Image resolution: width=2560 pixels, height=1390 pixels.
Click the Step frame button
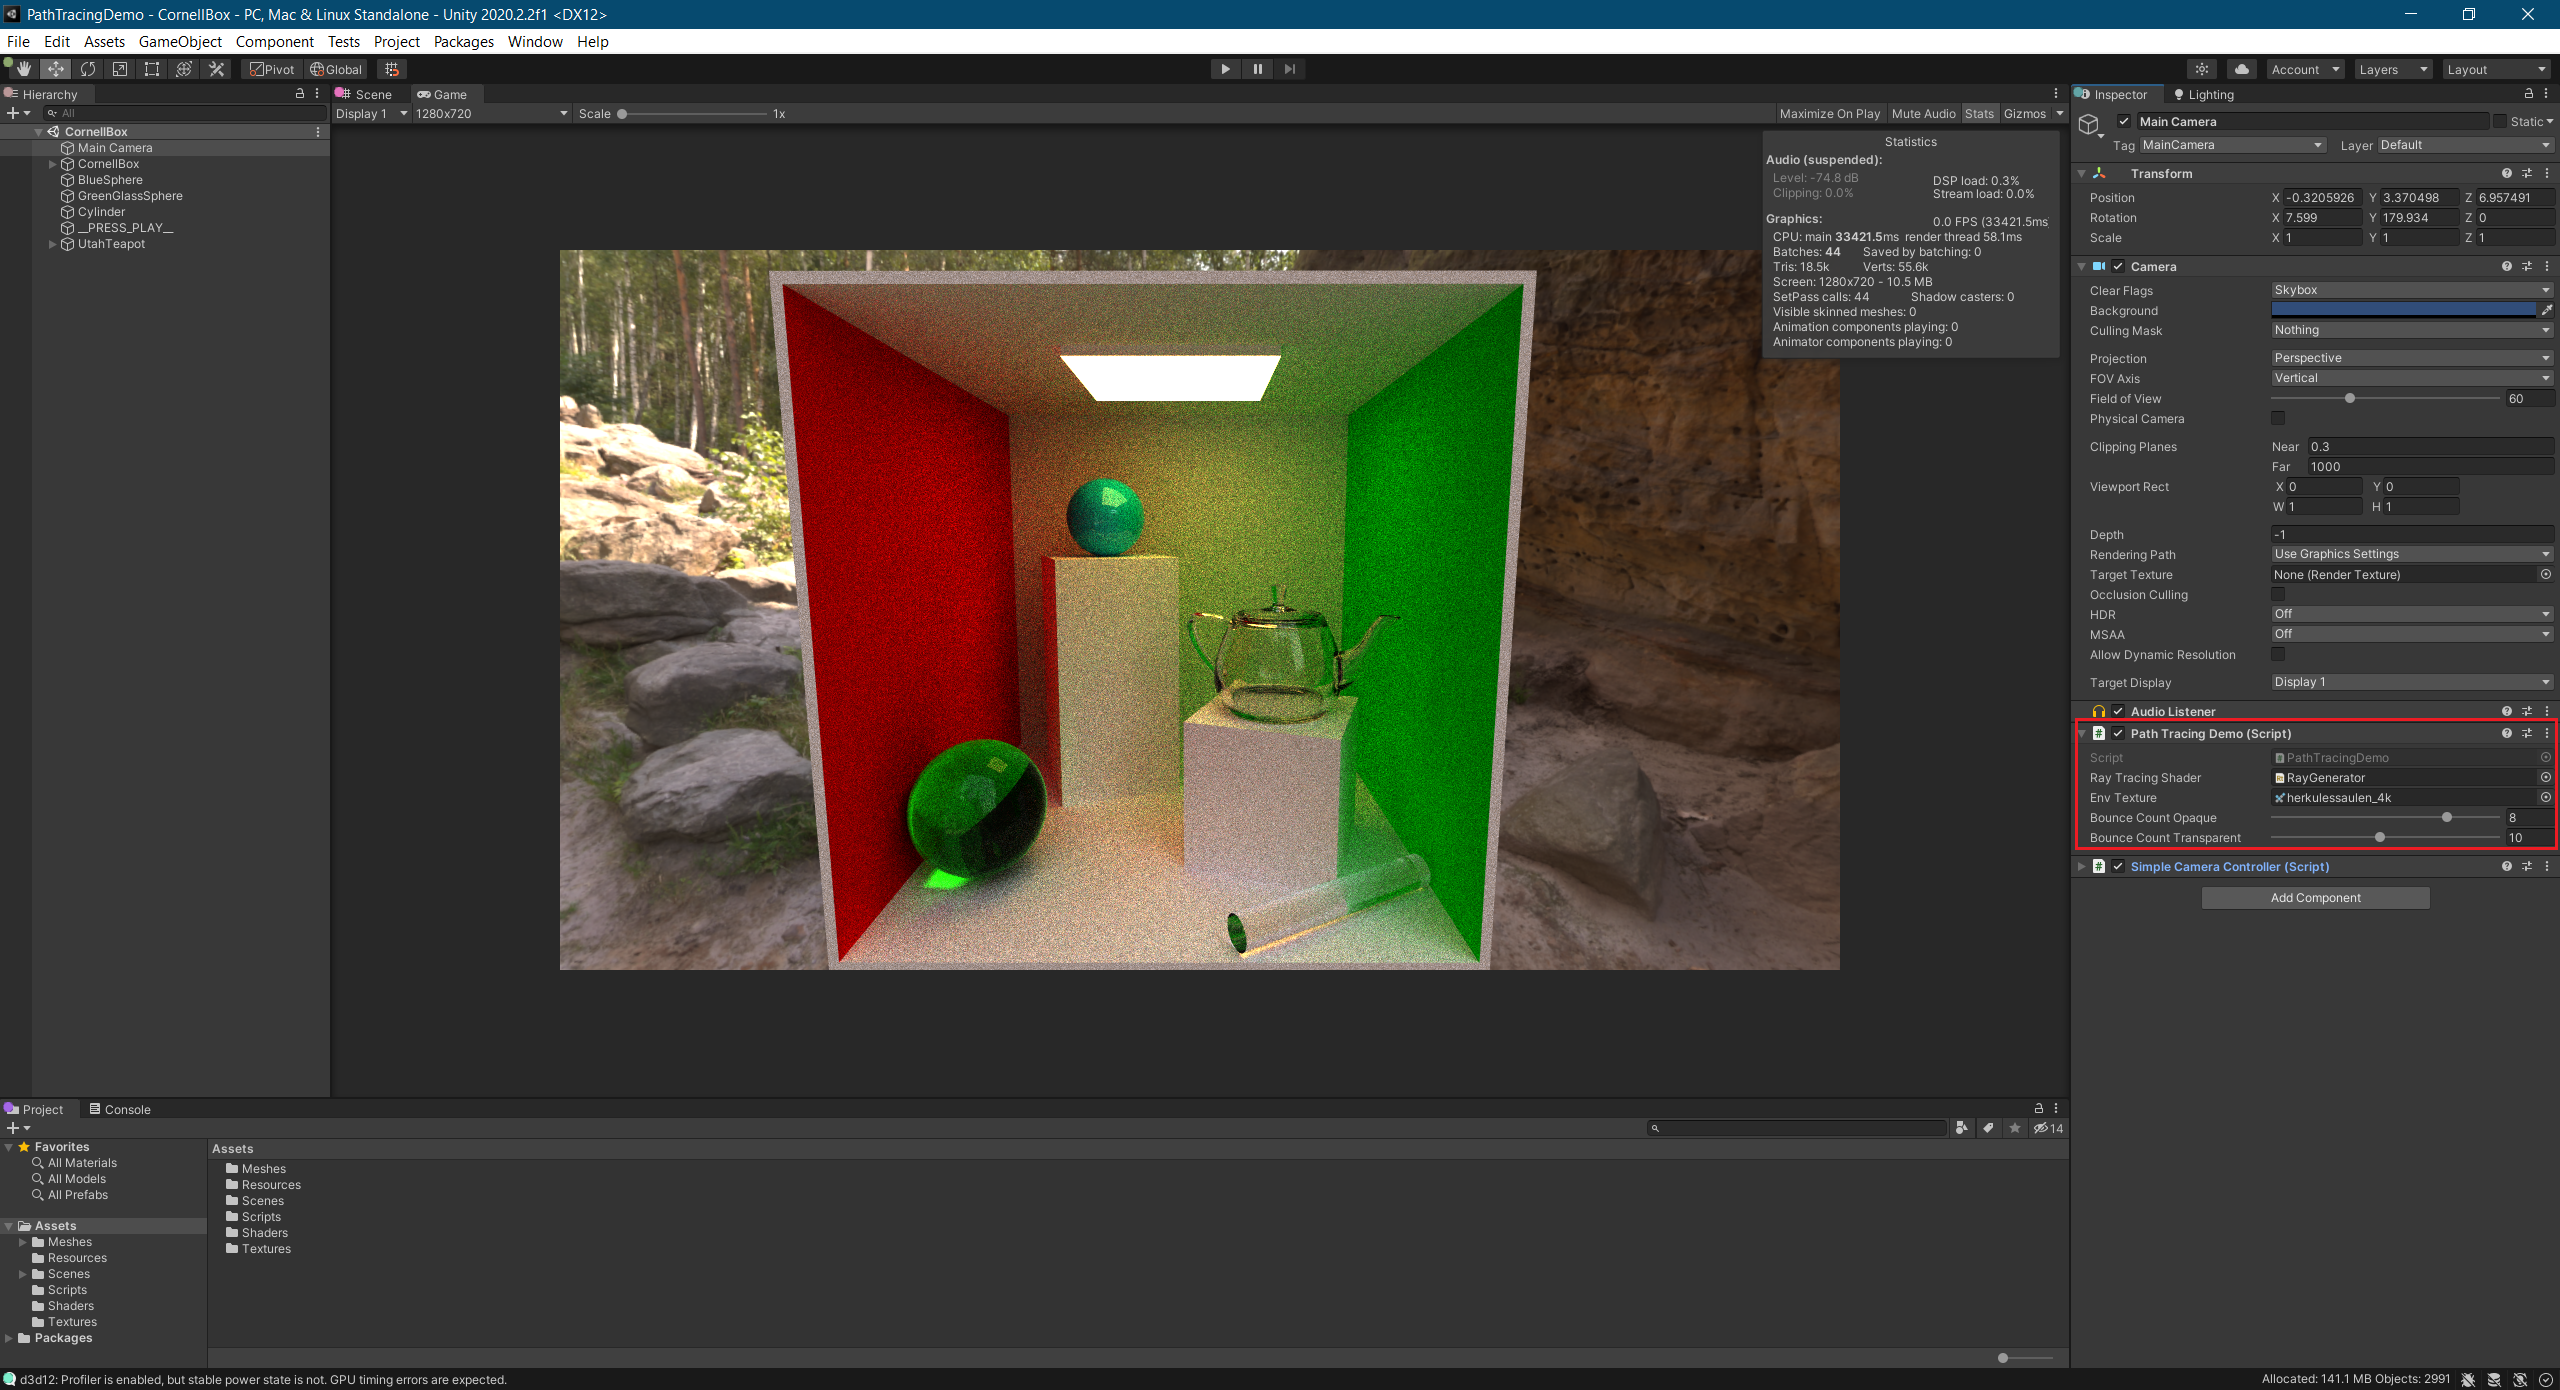(x=1289, y=69)
